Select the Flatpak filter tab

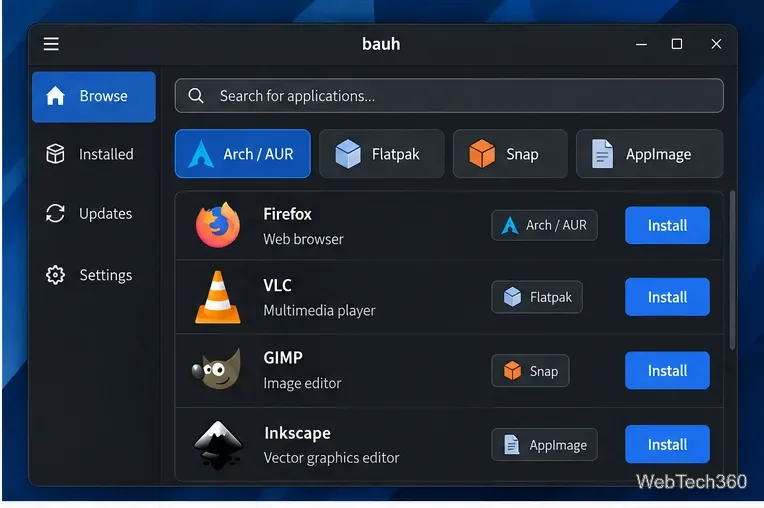click(x=382, y=153)
